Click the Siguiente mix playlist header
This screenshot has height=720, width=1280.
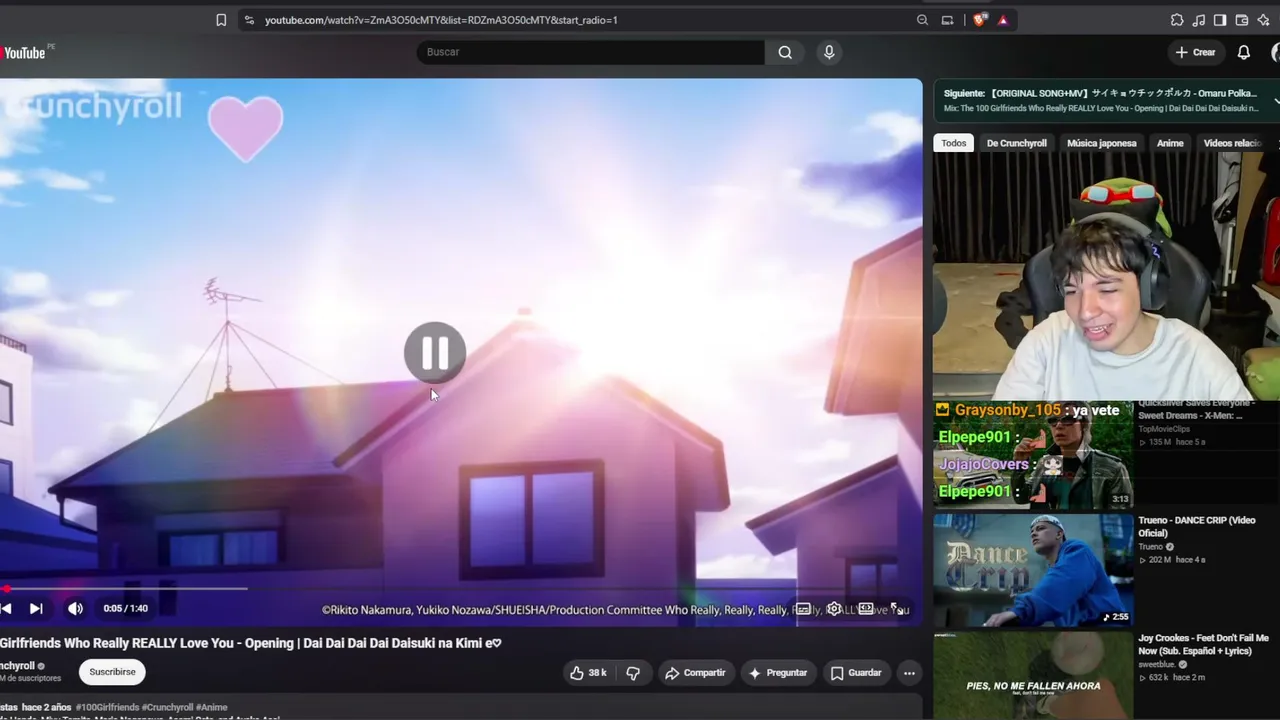tap(1107, 100)
